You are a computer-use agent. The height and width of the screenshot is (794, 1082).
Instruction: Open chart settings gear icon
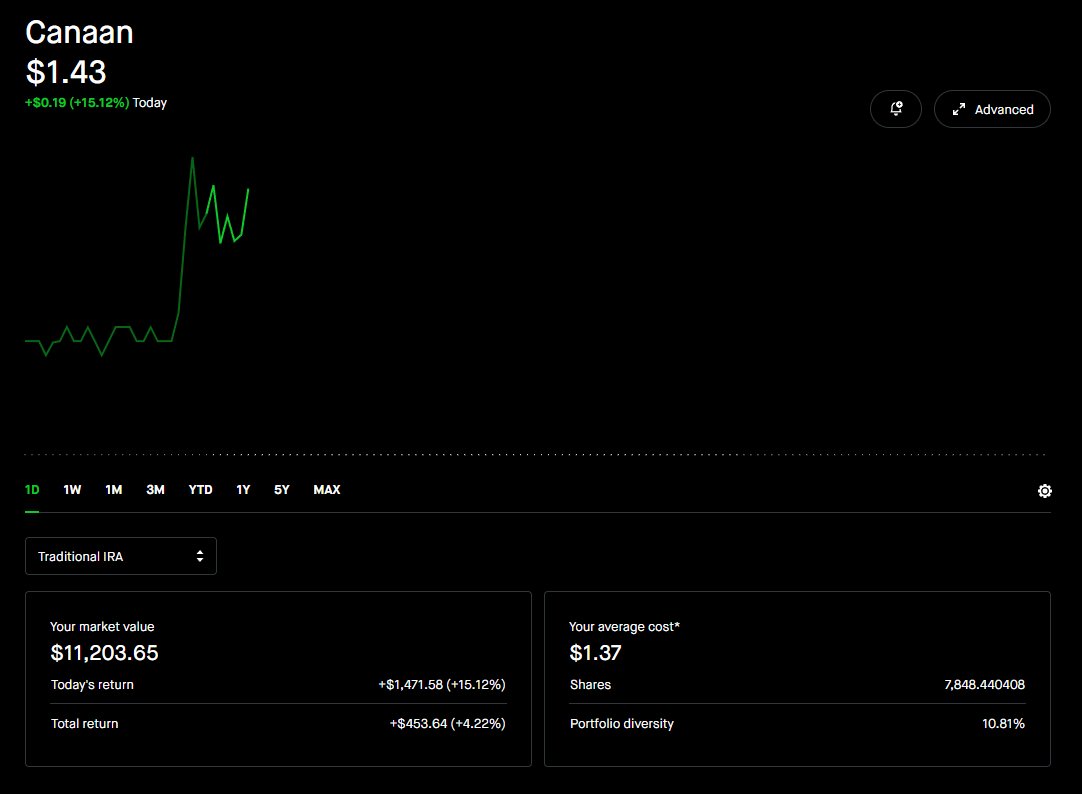(x=1045, y=490)
